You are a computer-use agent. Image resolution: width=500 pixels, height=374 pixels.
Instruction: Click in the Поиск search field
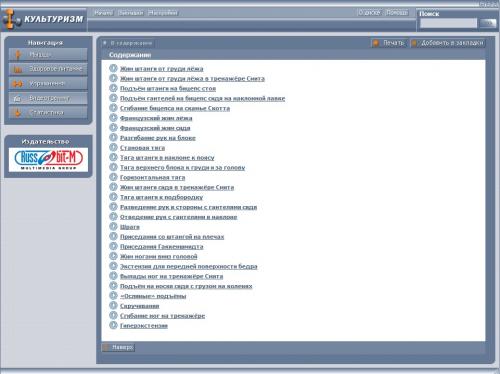tap(448, 23)
